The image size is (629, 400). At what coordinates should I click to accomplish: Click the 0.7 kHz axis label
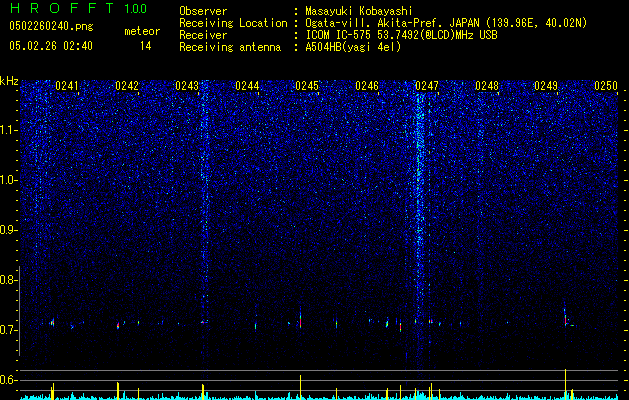pos(9,330)
